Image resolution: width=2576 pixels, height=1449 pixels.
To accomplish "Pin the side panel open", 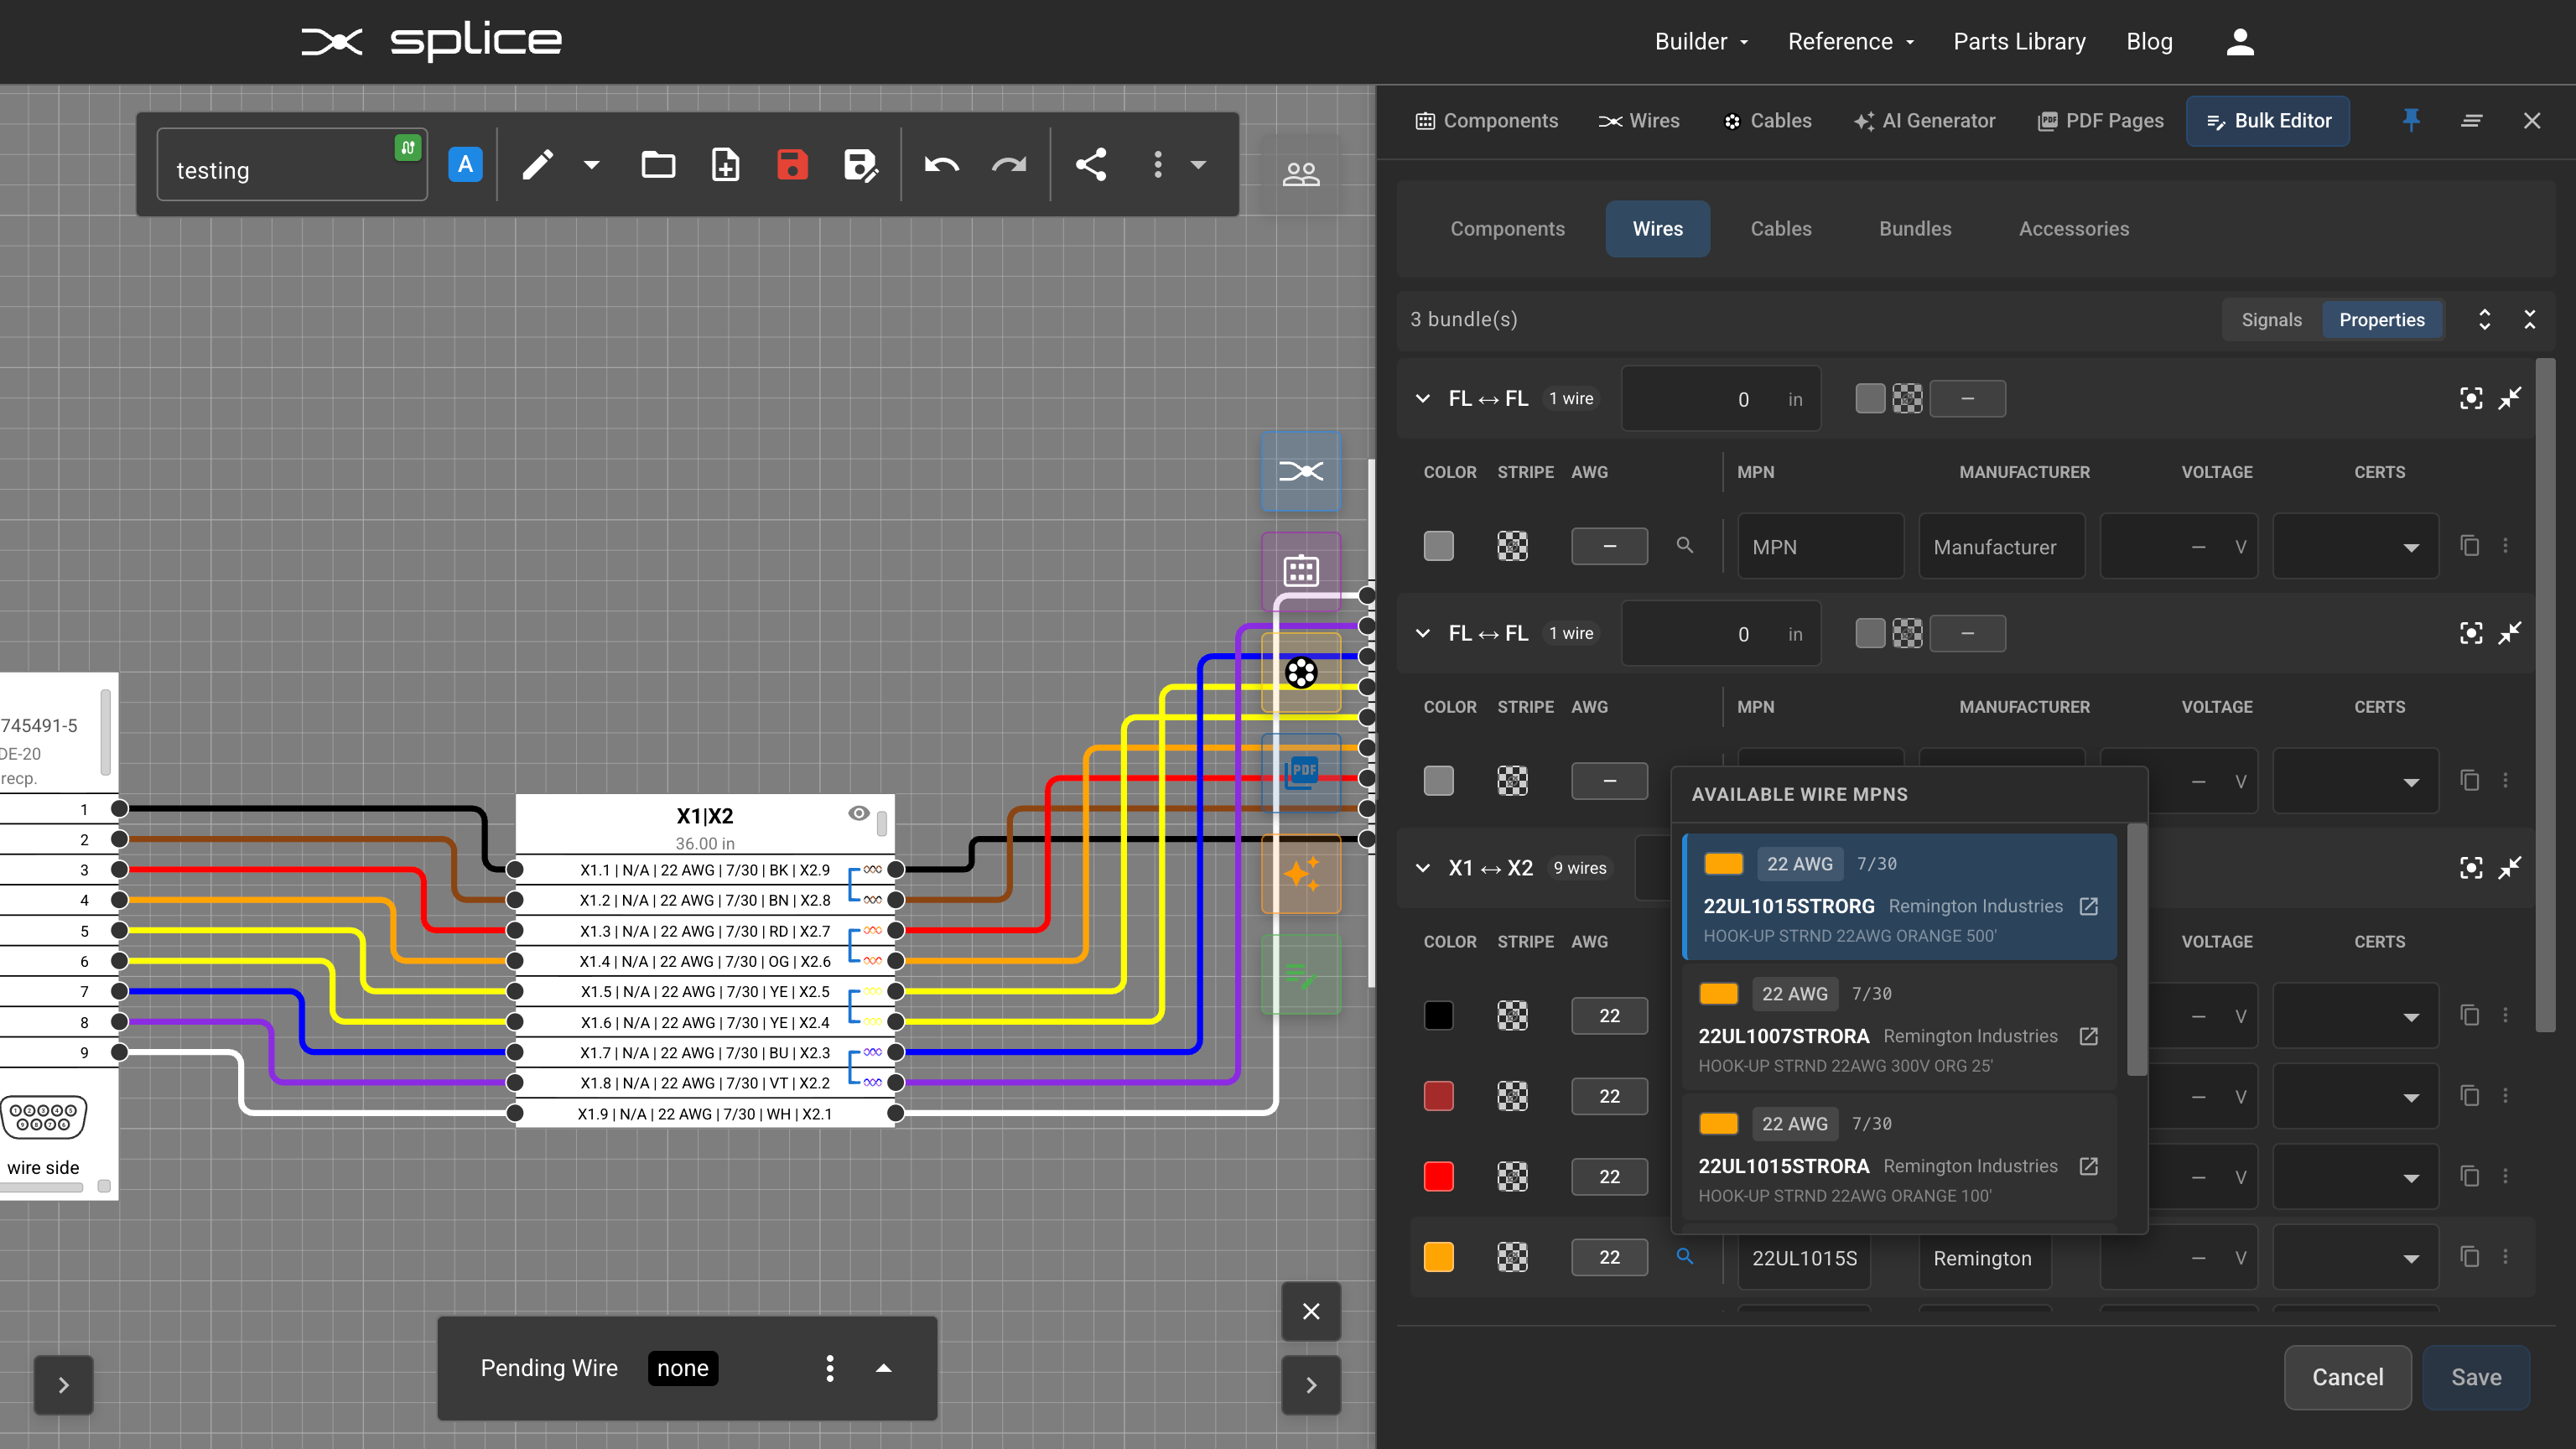I will [x=2410, y=120].
